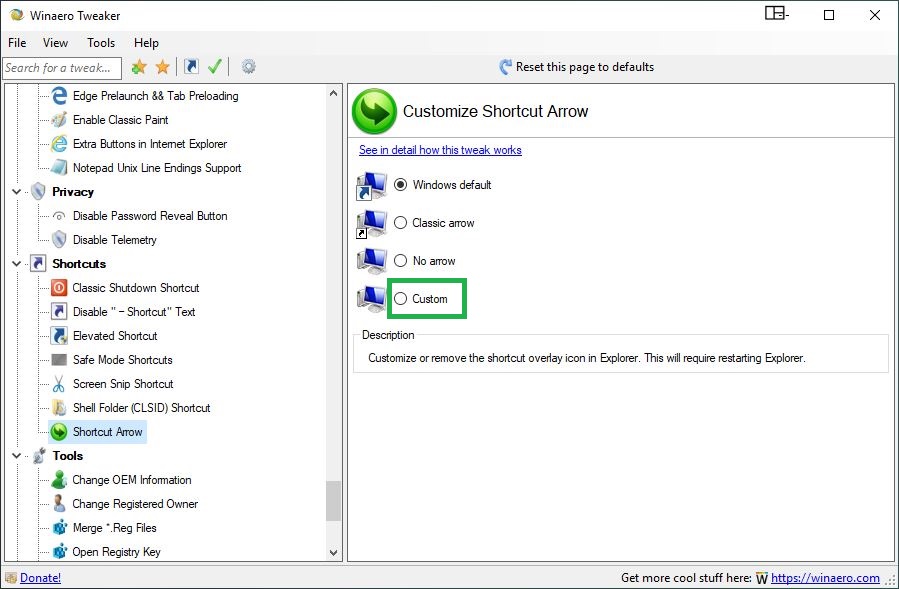The image size is (899, 589).
Task: Click the tree vertical scrollbar thumb
Action: point(334,501)
